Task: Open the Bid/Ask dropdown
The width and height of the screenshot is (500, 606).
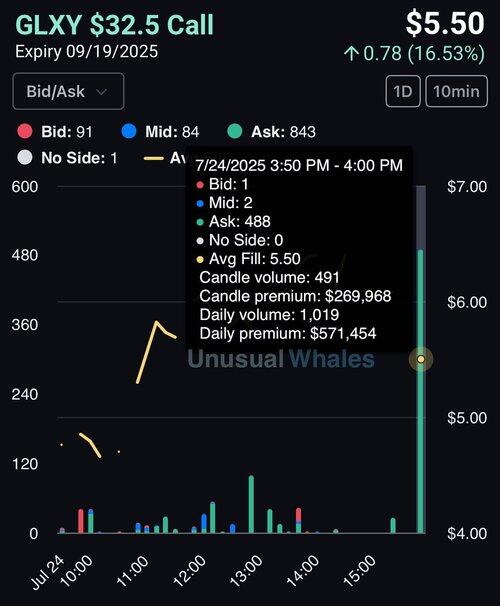Action: click(x=68, y=91)
